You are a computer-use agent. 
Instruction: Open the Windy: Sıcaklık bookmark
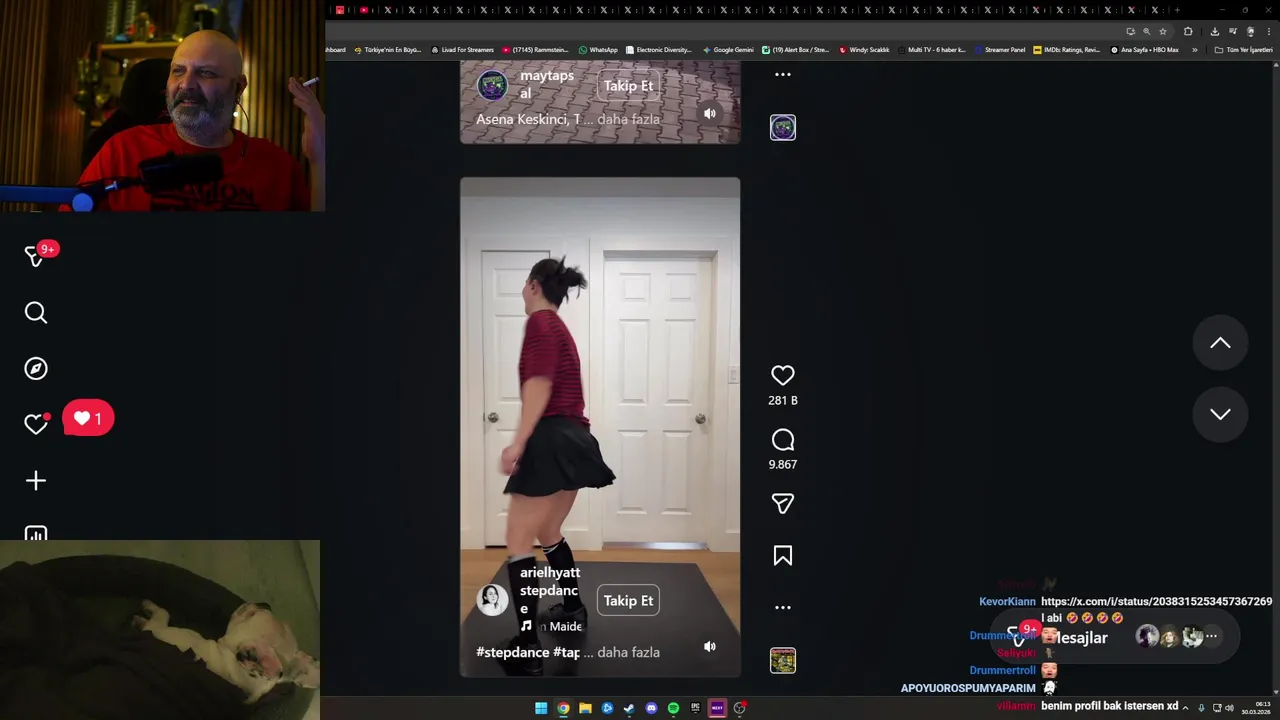pos(865,50)
